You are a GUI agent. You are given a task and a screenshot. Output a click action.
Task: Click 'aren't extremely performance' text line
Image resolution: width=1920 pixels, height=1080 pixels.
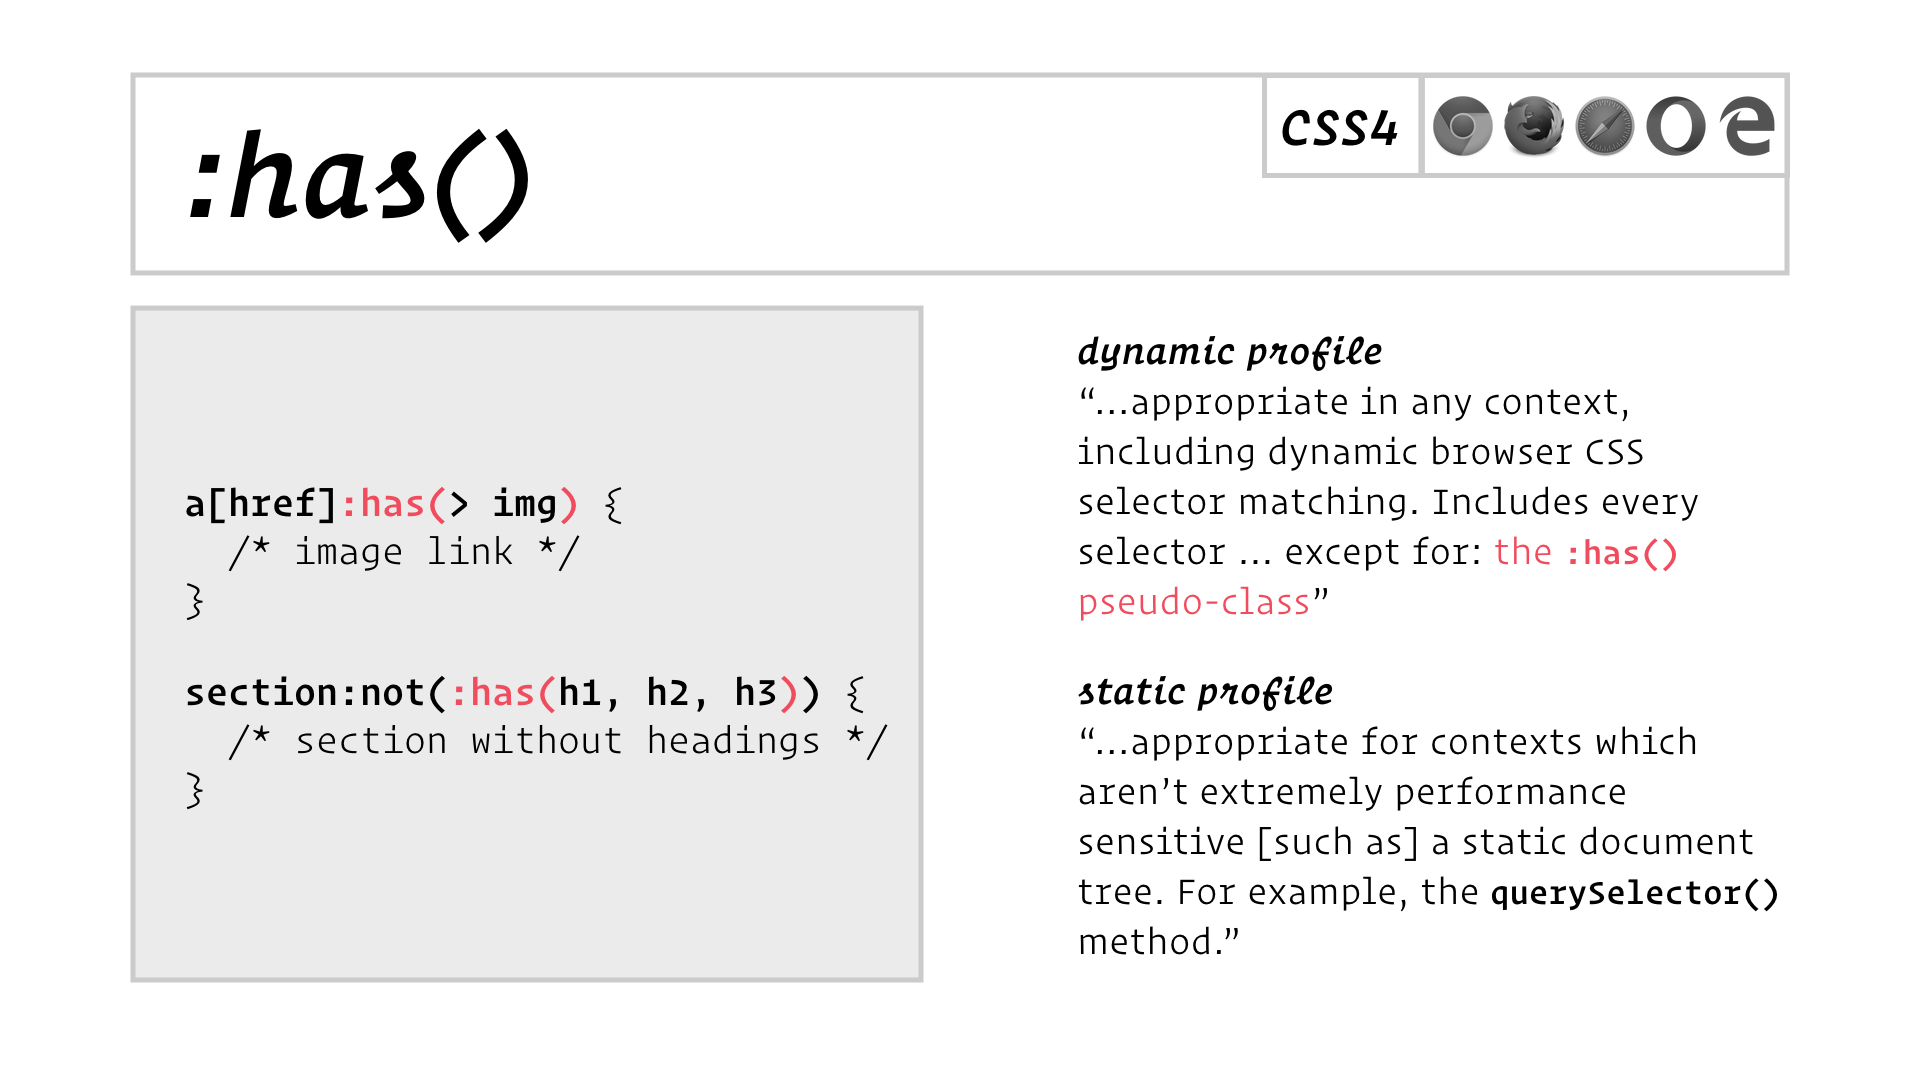pyautogui.click(x=1352, y=792)
